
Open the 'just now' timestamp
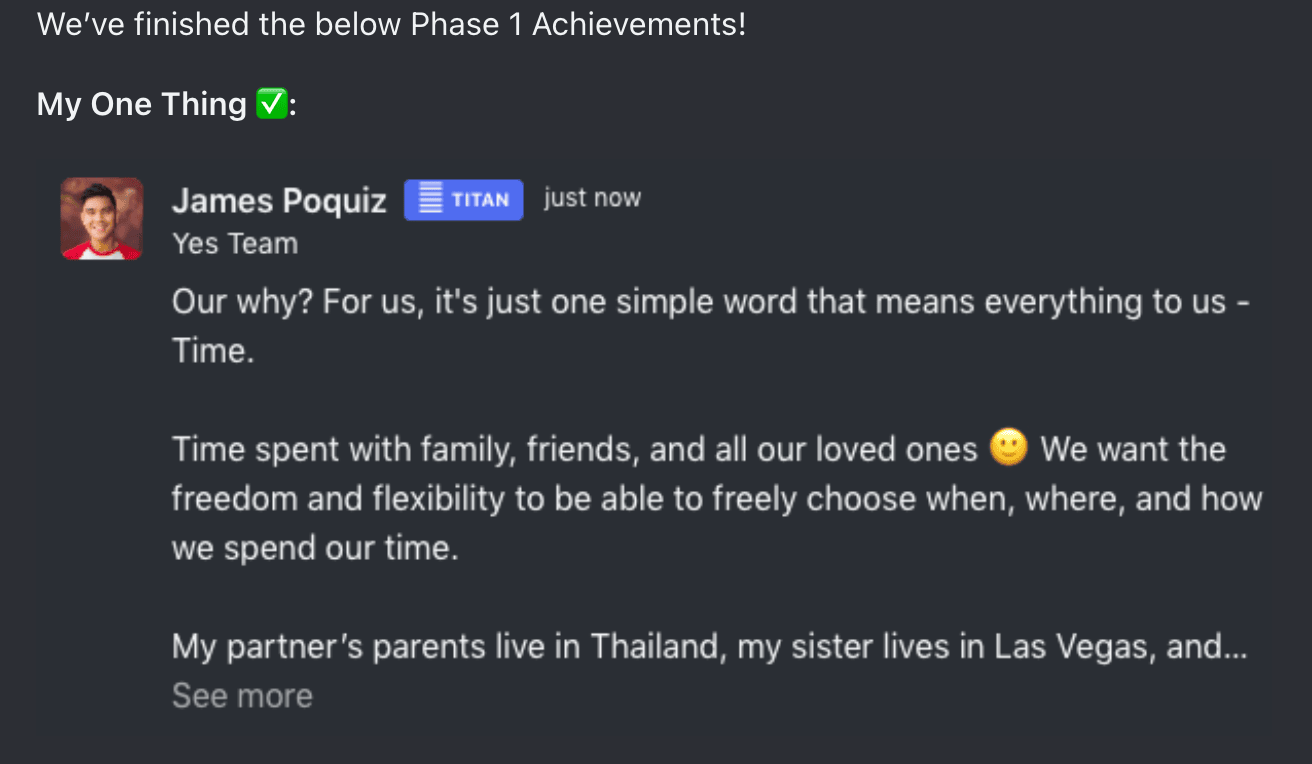[x=592, y=198]
